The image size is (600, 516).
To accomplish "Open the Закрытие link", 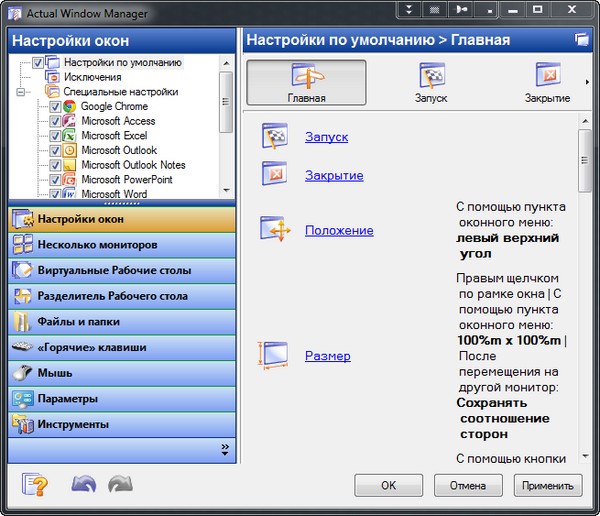I will coord(334,175).
